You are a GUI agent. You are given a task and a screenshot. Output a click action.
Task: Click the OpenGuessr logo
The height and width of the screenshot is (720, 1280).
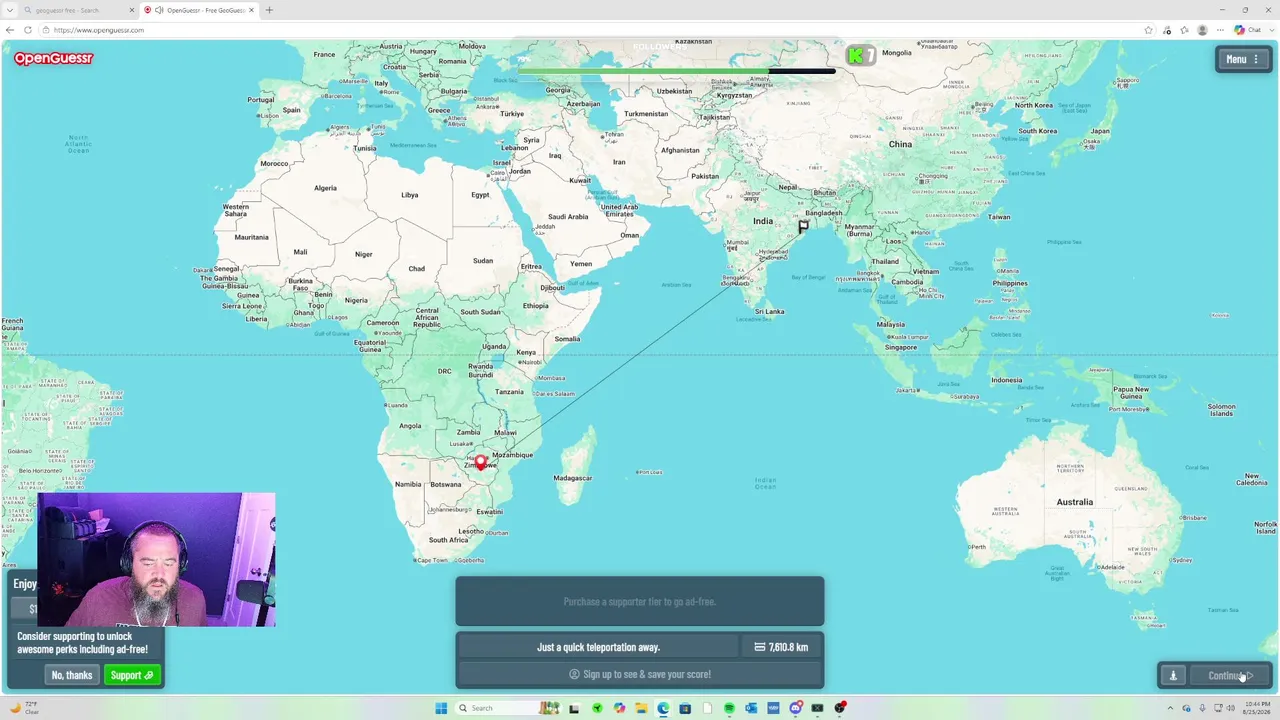(x=53, y=58)
